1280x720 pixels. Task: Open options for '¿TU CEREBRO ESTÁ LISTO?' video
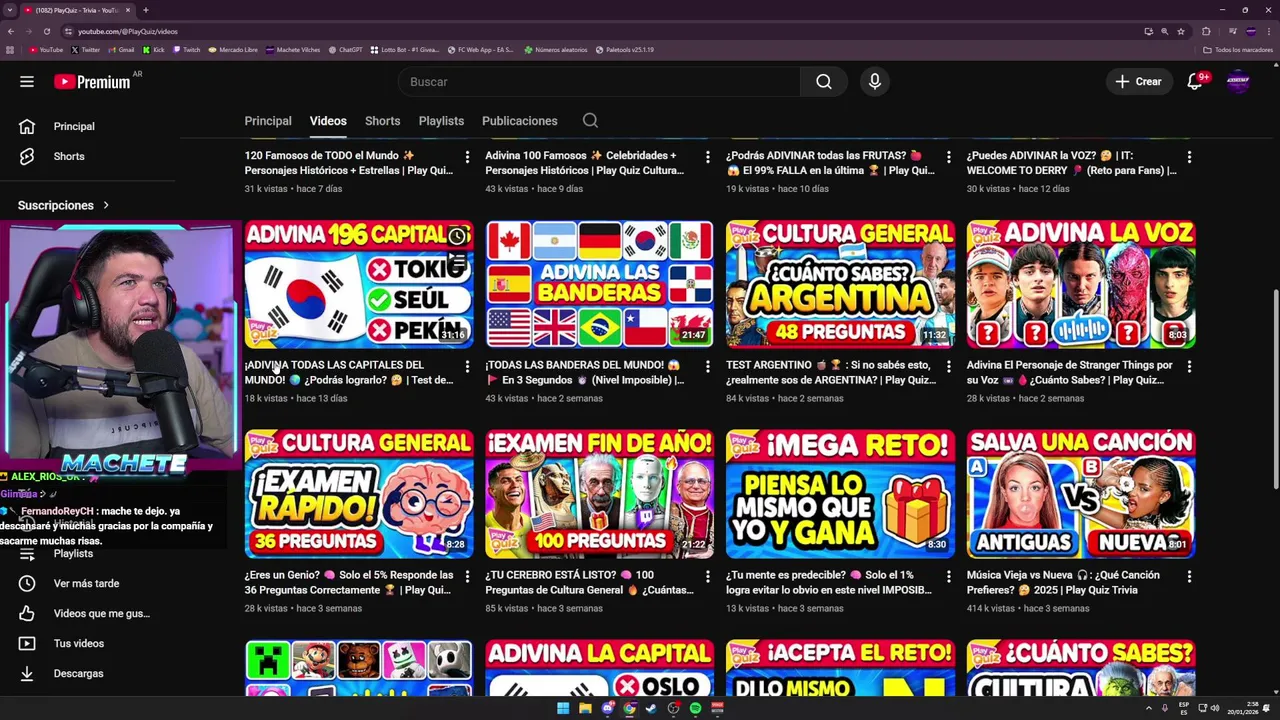click(x=707, y=577)
